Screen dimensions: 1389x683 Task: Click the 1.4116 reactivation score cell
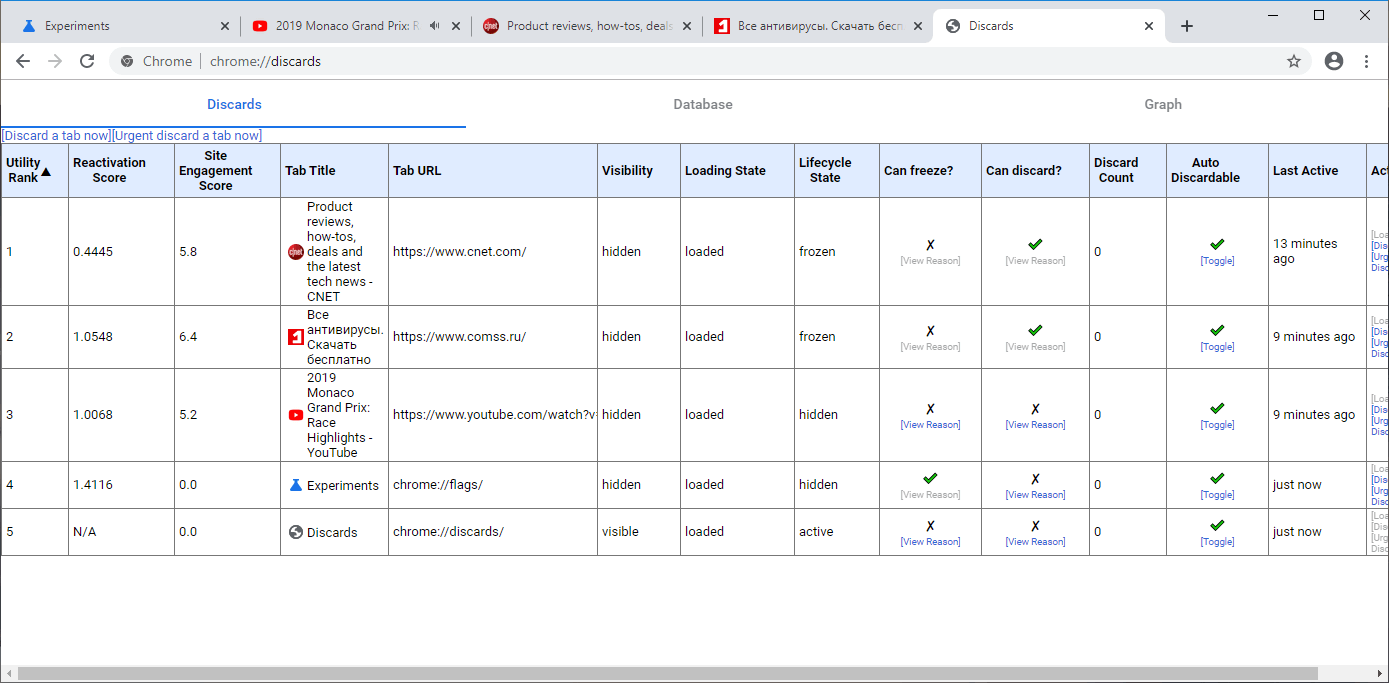(121, 485)
